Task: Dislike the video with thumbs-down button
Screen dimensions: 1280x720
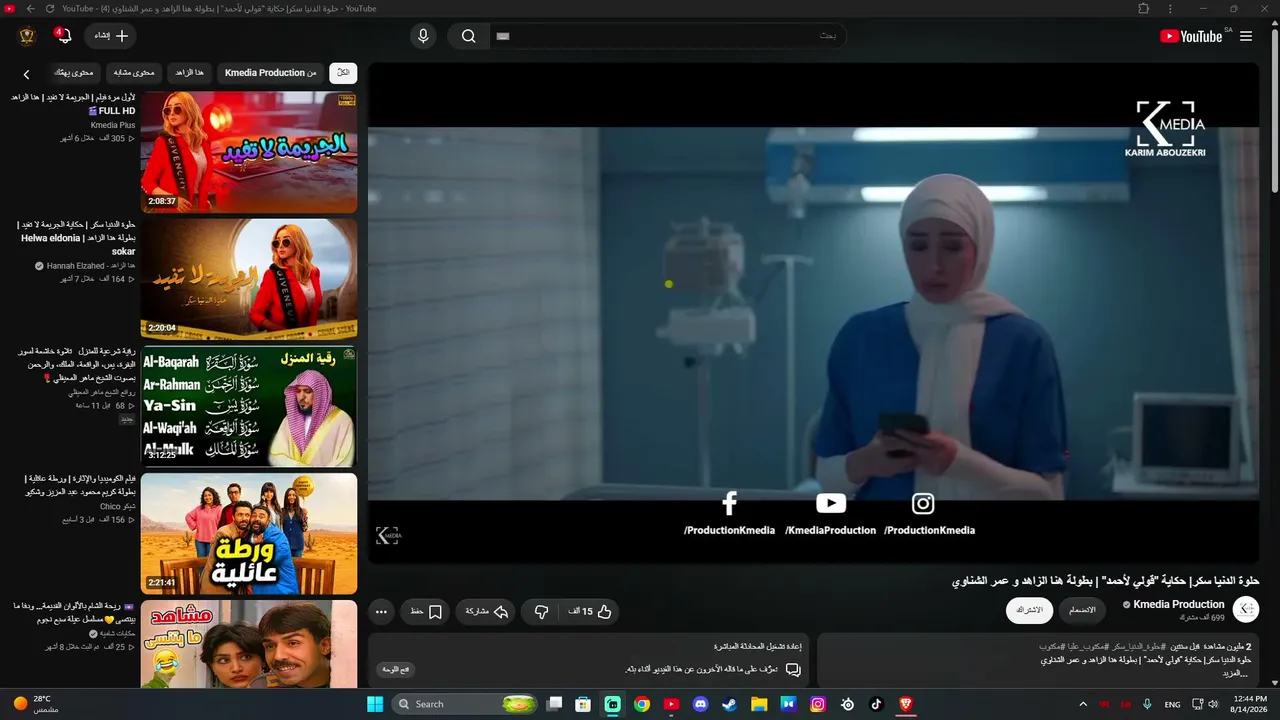Action: (x=541, y=612)
